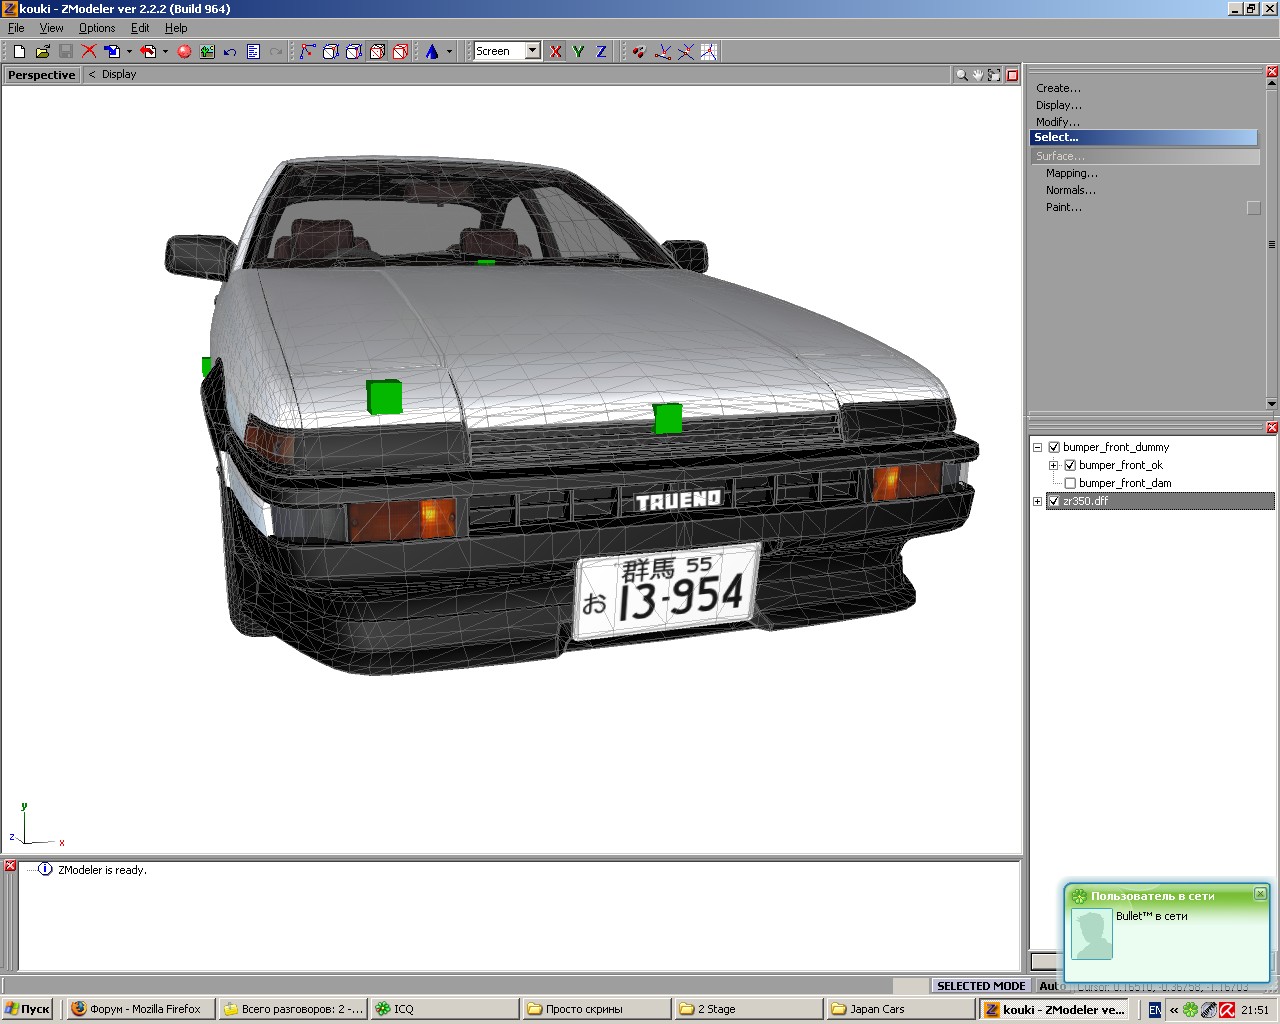Open the Help menu
The height and width of the screenshot is (1024, 1280).
pyautogui.click(x=176, y=28)
